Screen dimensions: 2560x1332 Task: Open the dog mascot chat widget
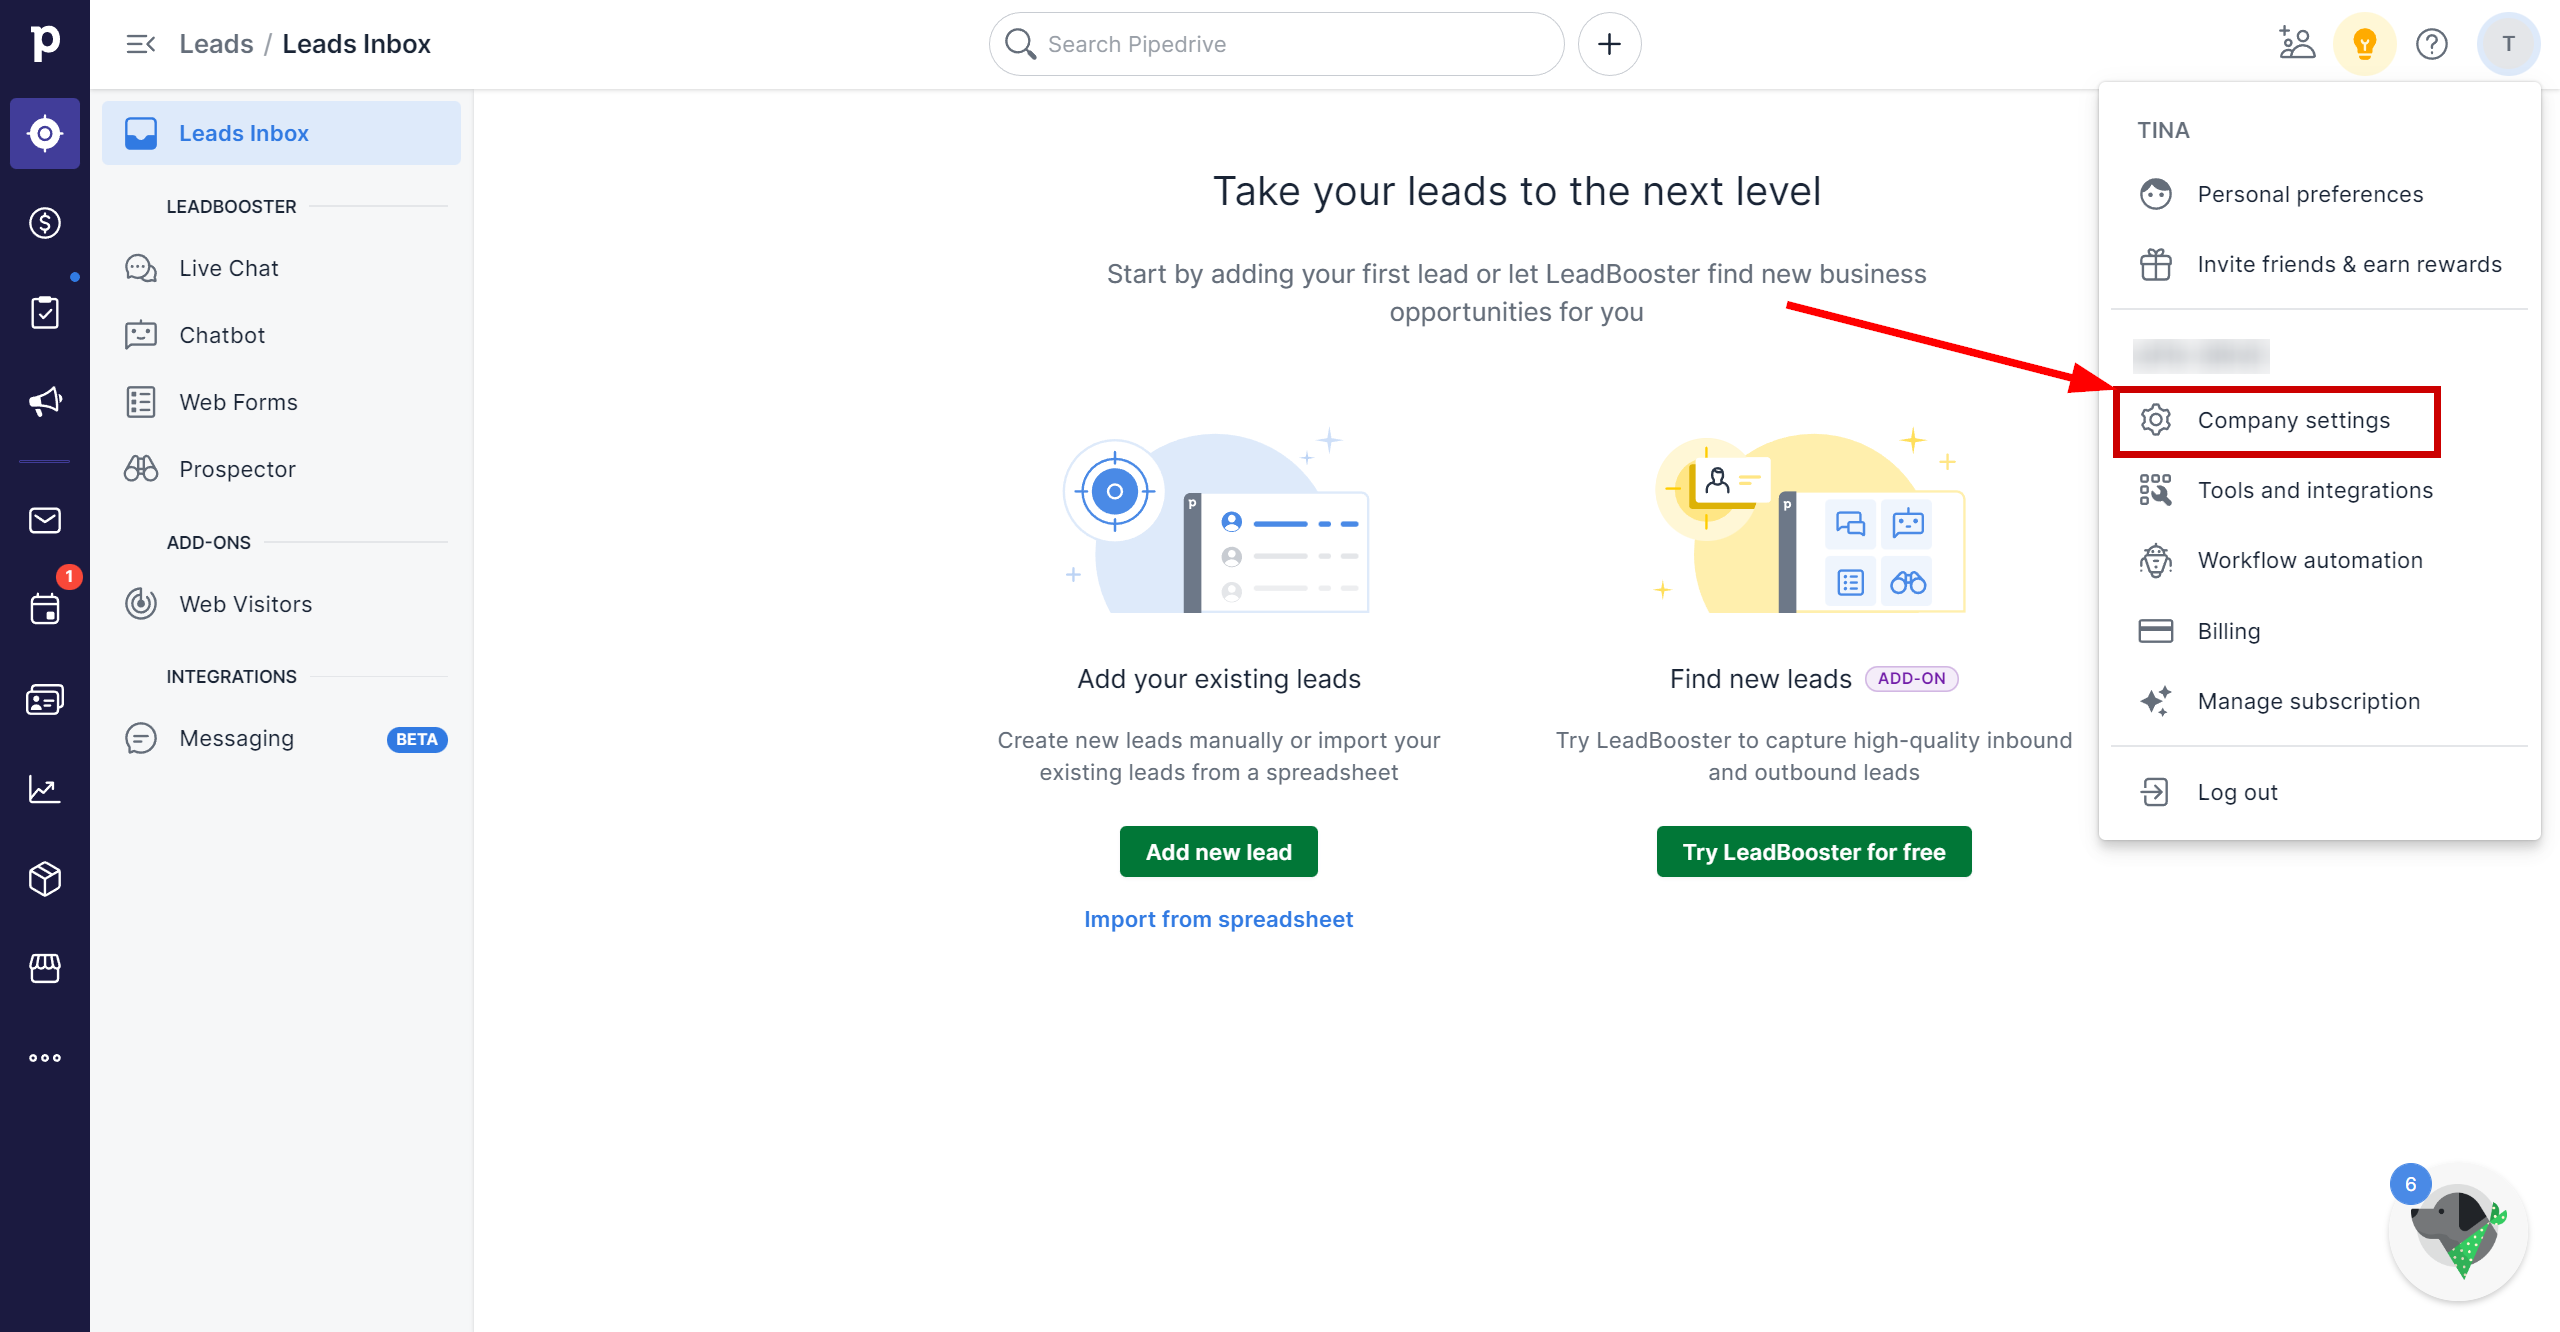[2458, 1232]
